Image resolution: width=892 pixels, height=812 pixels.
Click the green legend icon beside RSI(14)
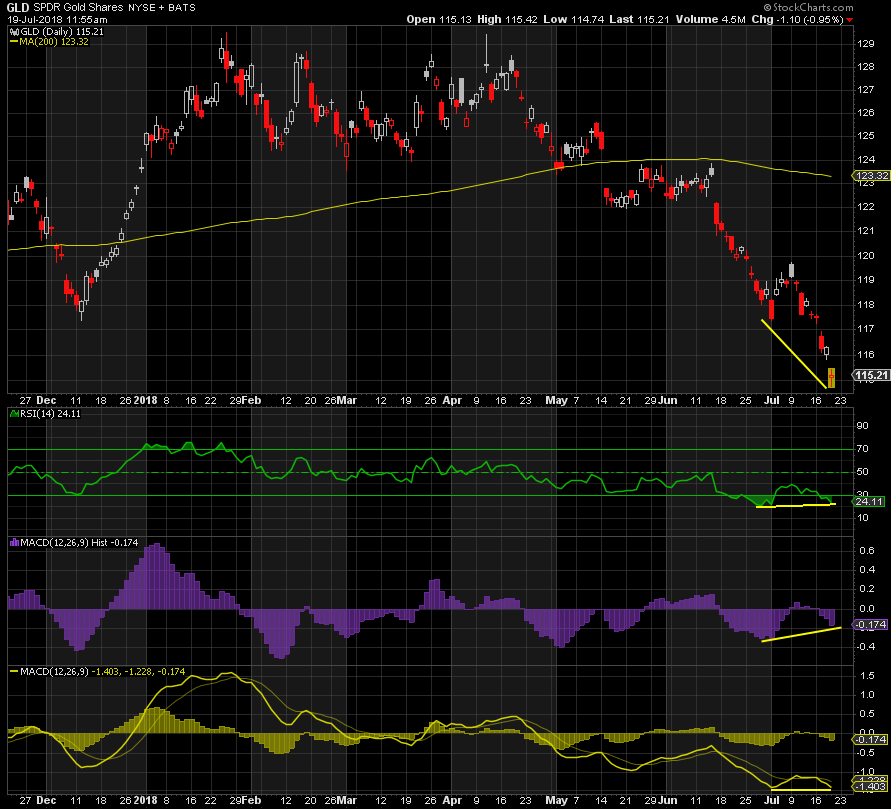click(x=14, y=414)
